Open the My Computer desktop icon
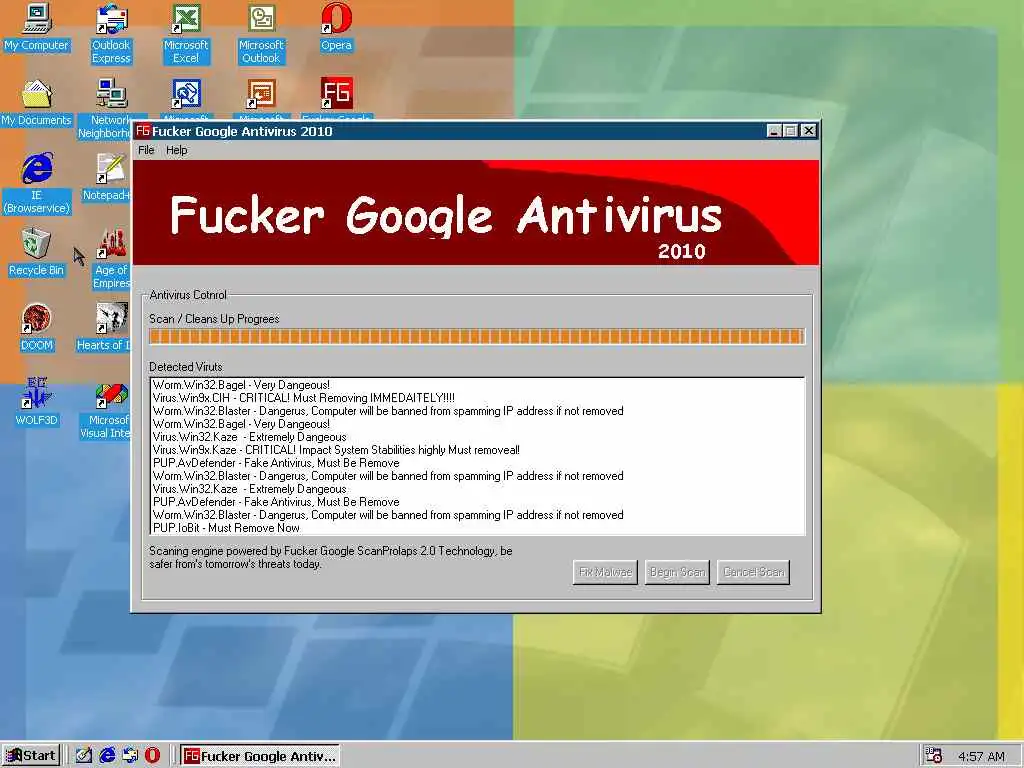 pyautogui.click(x=36, y=27)
